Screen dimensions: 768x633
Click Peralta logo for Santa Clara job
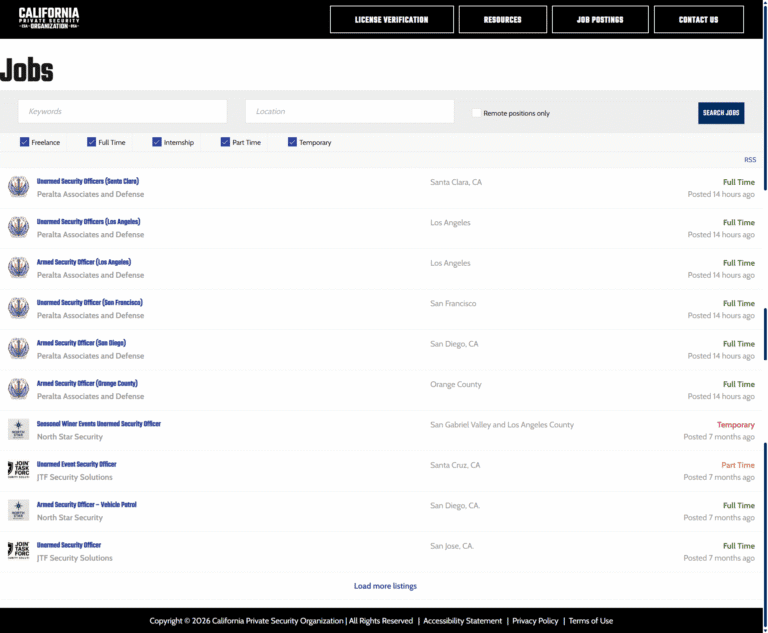click(19, 187)
